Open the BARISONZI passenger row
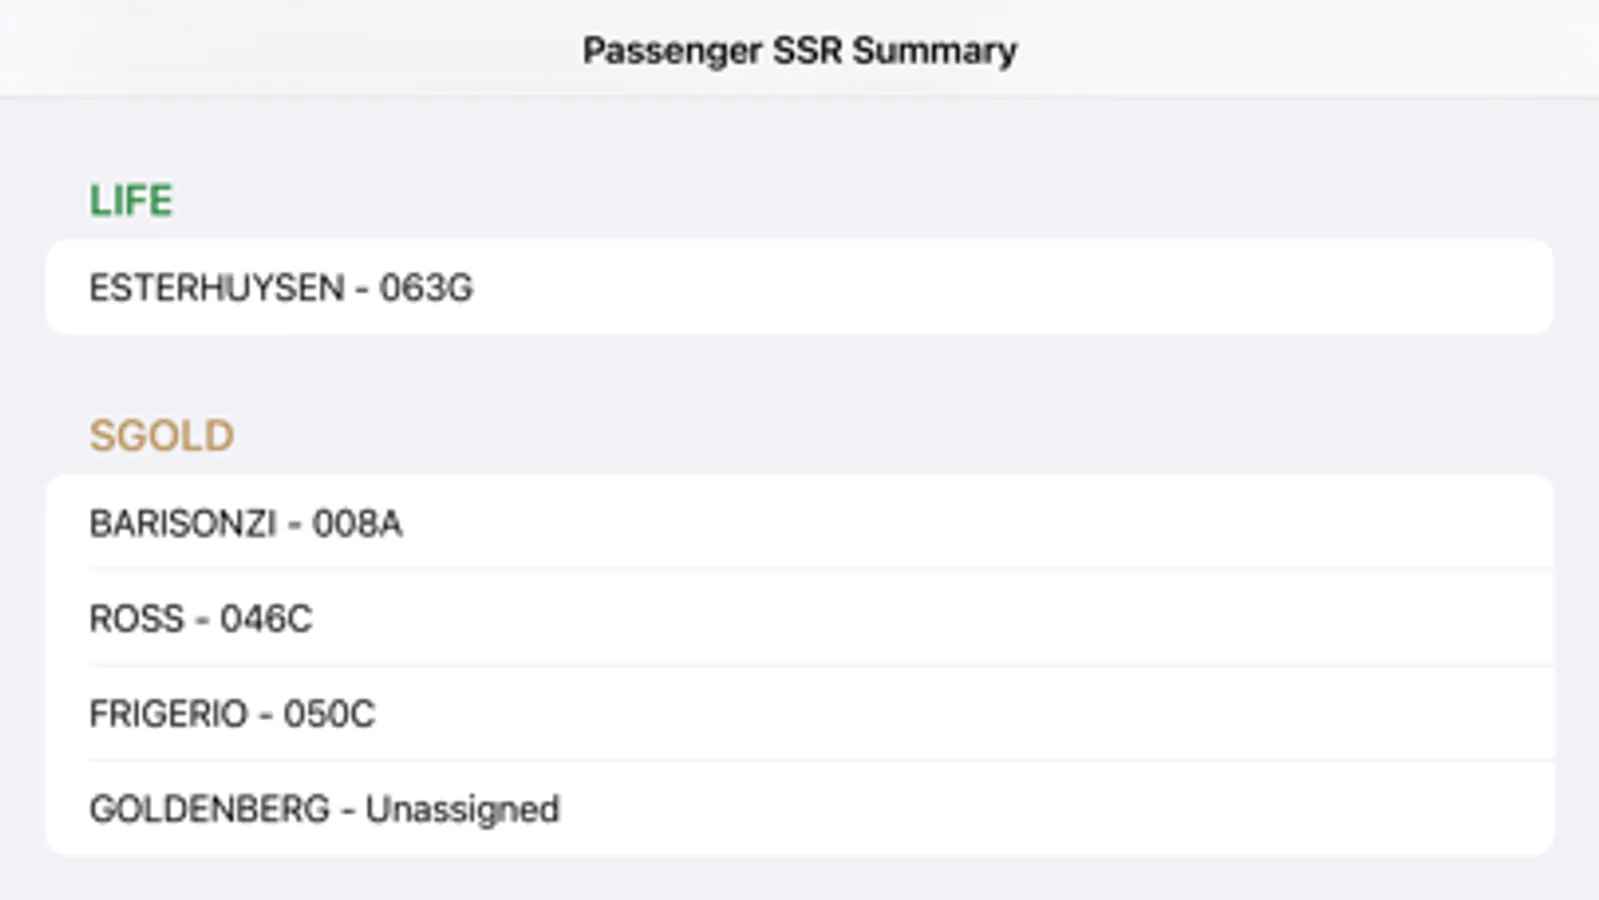Screen dimensions: 1599x900 click(799, 523)
